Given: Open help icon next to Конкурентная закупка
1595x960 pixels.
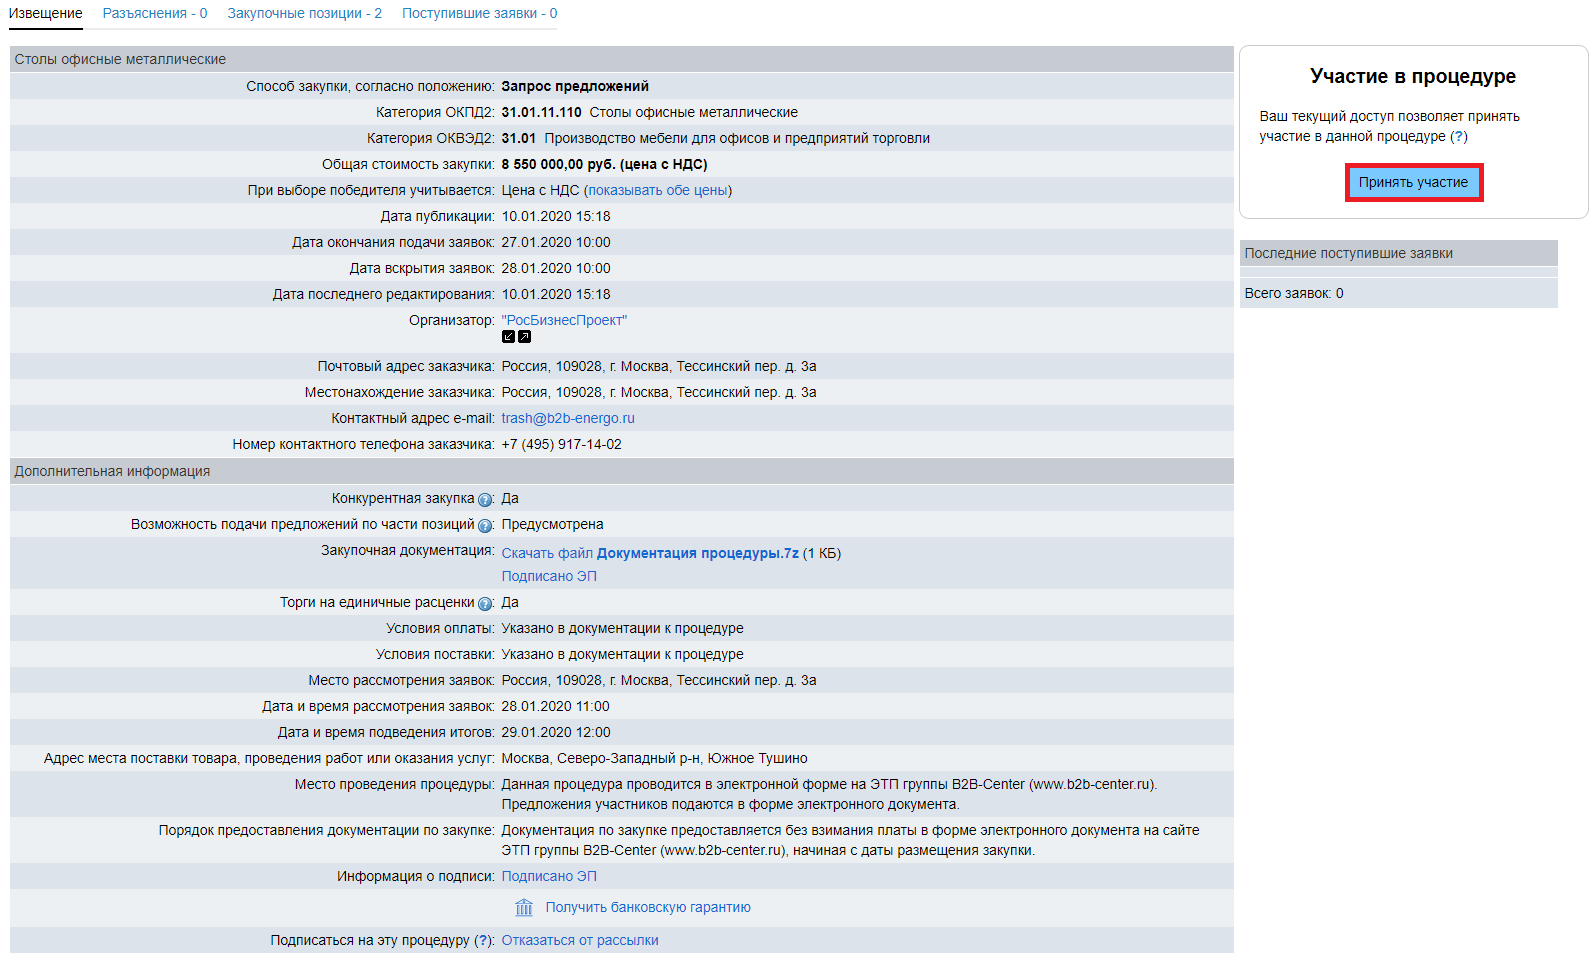Looking at the screenshot, I should click(x=485, y=500).
